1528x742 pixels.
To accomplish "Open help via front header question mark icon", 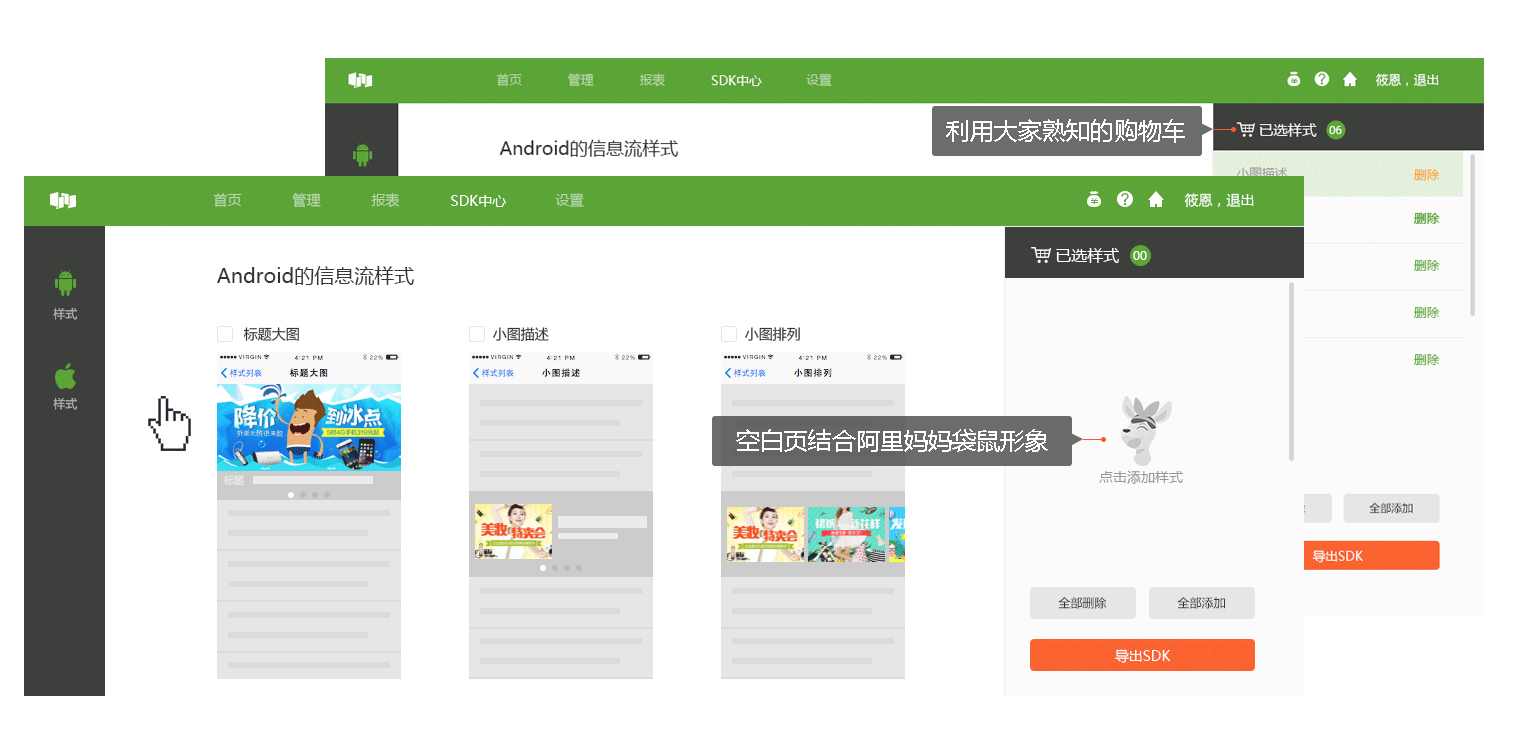I will [1125, 200].
